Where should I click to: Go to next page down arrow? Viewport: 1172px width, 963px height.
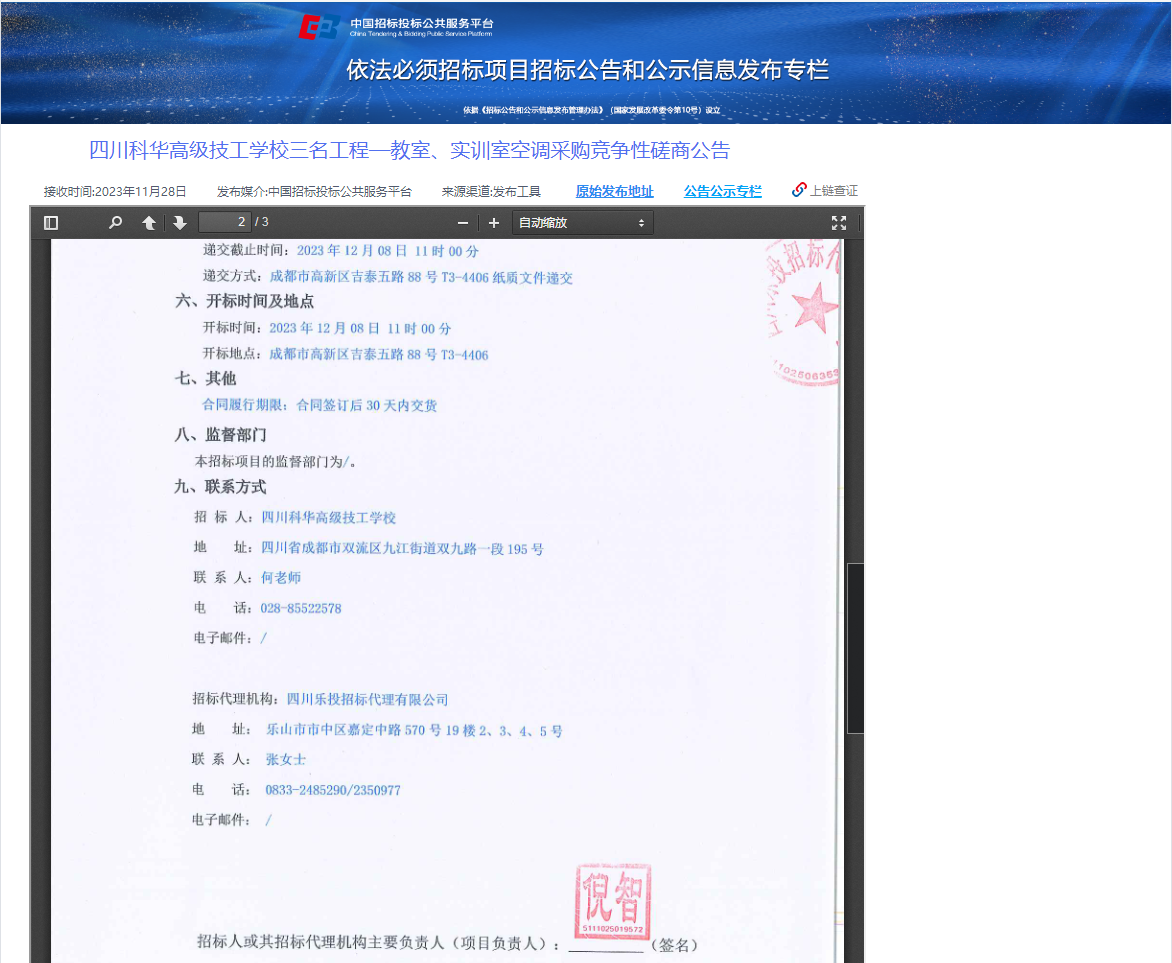click(179, 223)
